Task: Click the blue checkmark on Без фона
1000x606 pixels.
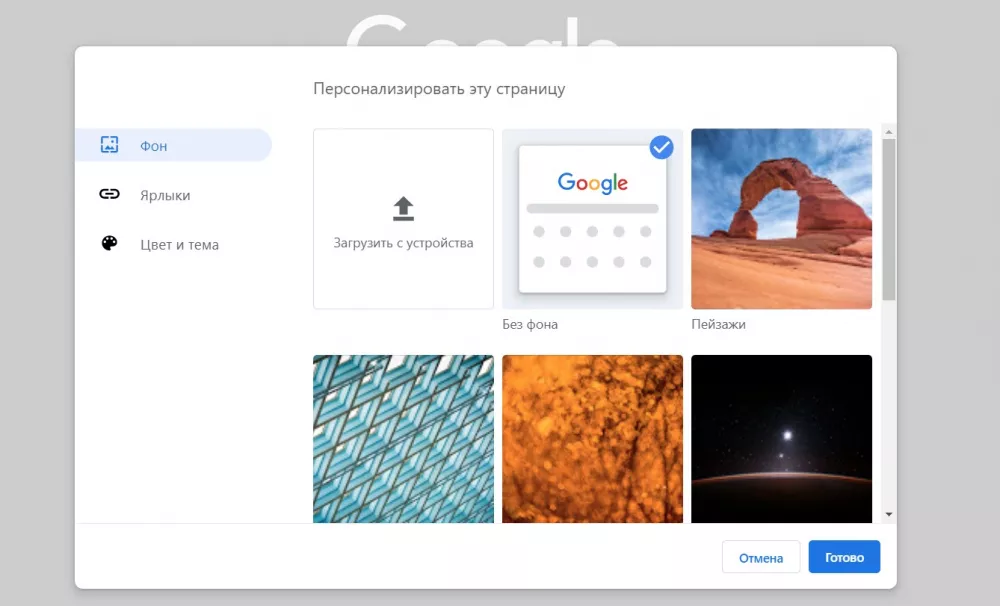Action: coord(661,148)
